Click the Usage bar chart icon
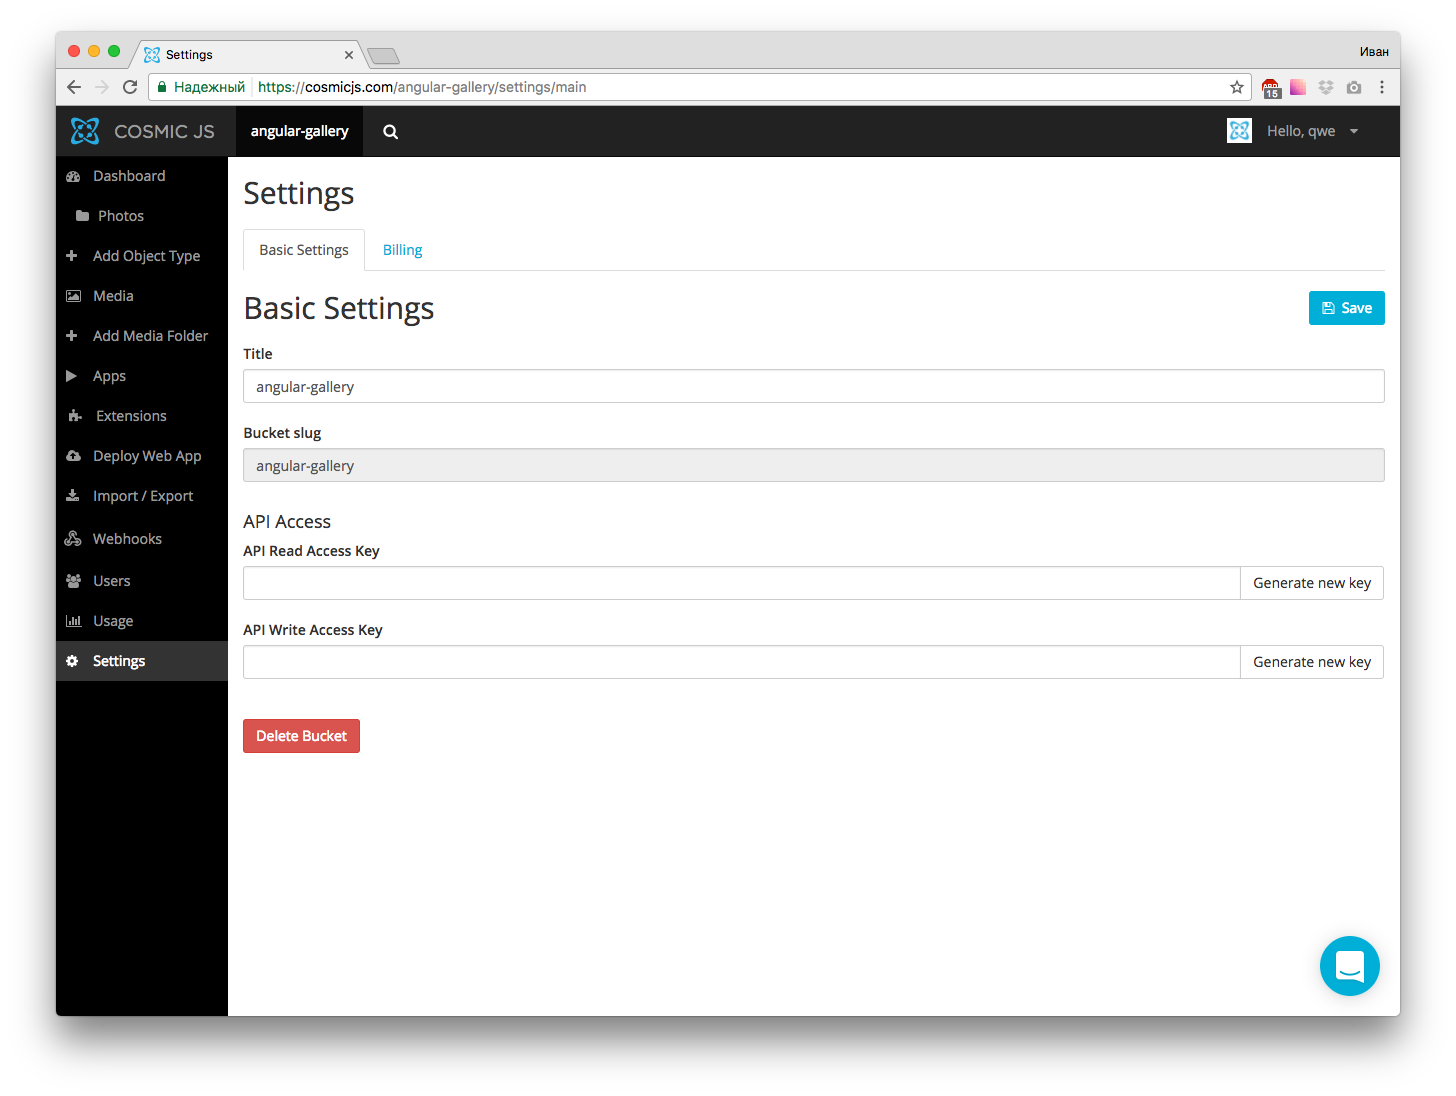The image size is (1456, 1096). [x=73, y=621]
